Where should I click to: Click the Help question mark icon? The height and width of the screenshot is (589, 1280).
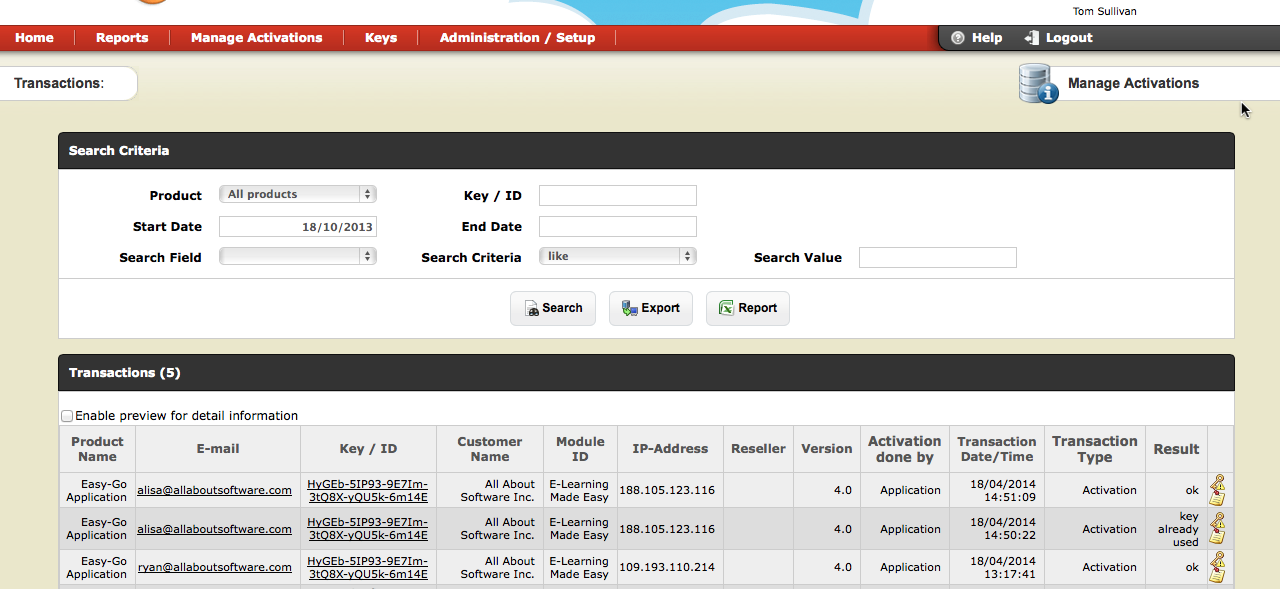[x=958, y=38]
